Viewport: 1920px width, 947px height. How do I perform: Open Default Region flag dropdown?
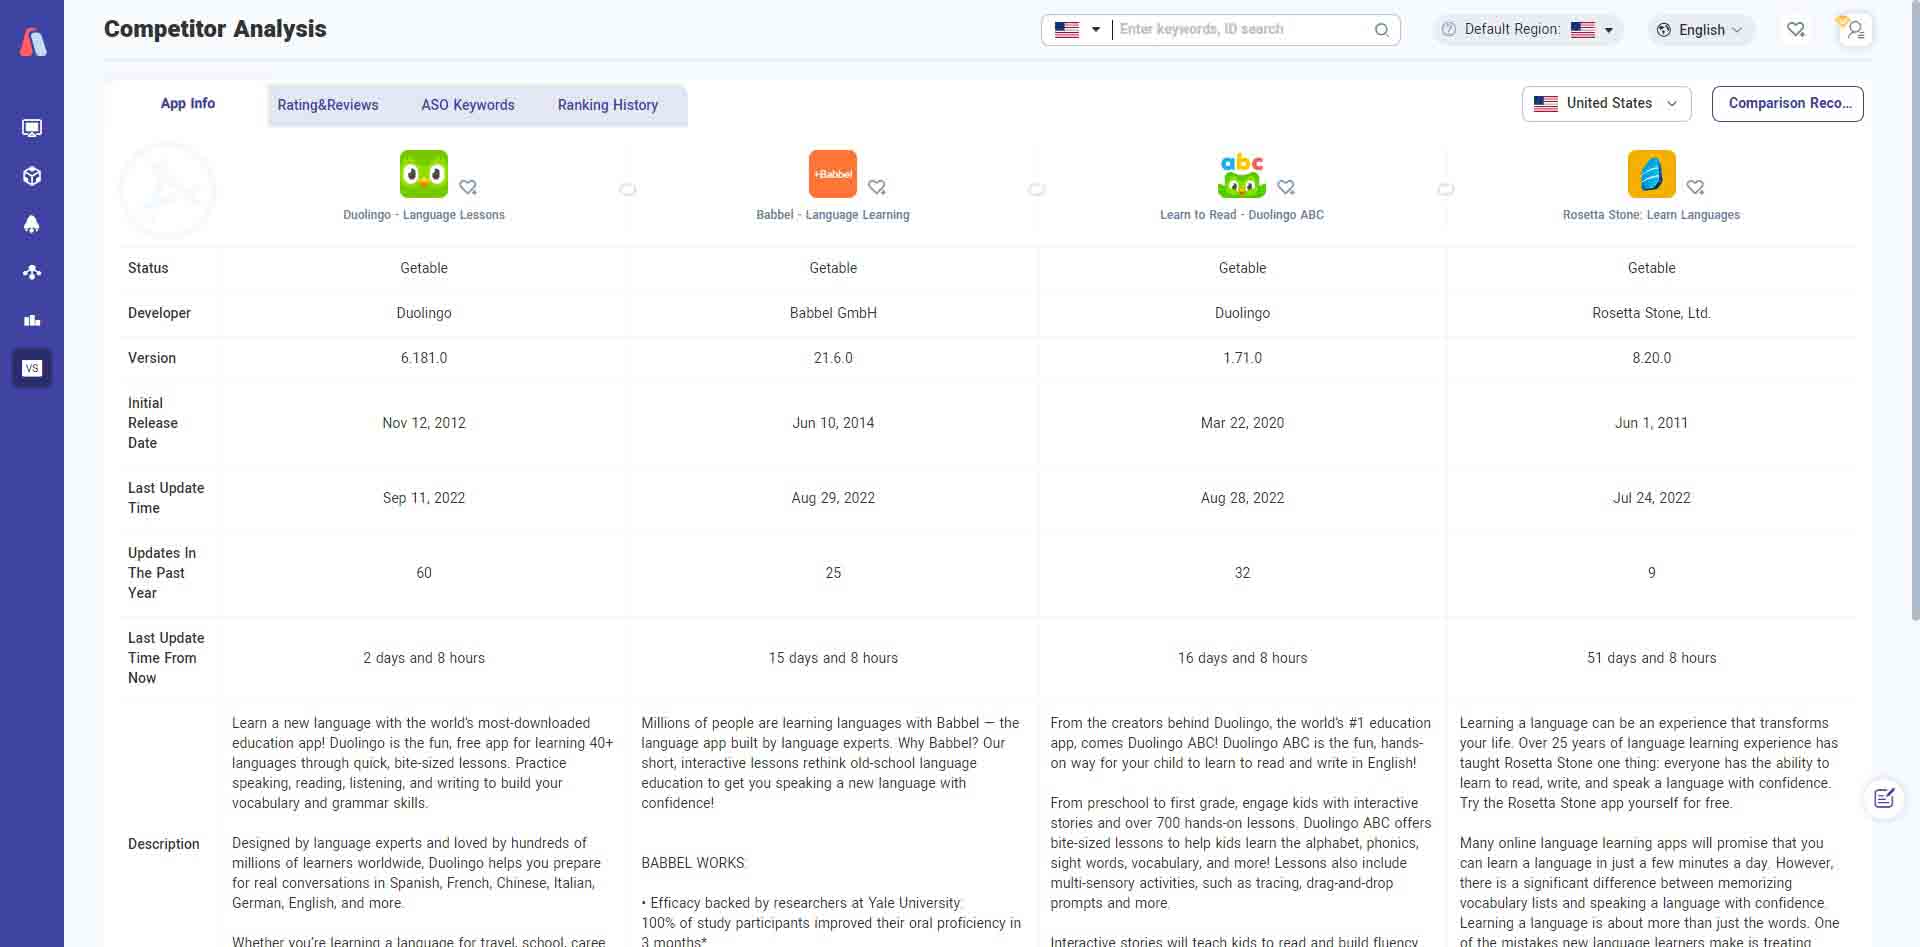[1592, 30]
